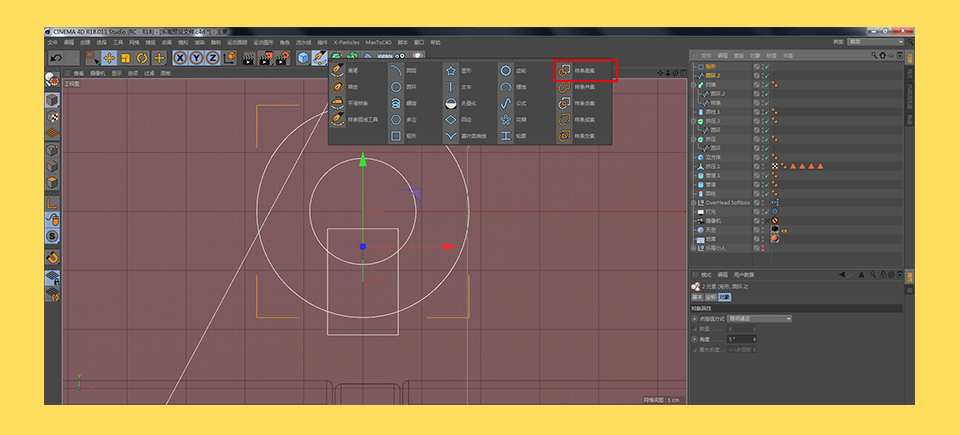960x435 pixels.
Task: Open the MaxToC4D menu
Action: pyautogui.click(x=378, y=43)
